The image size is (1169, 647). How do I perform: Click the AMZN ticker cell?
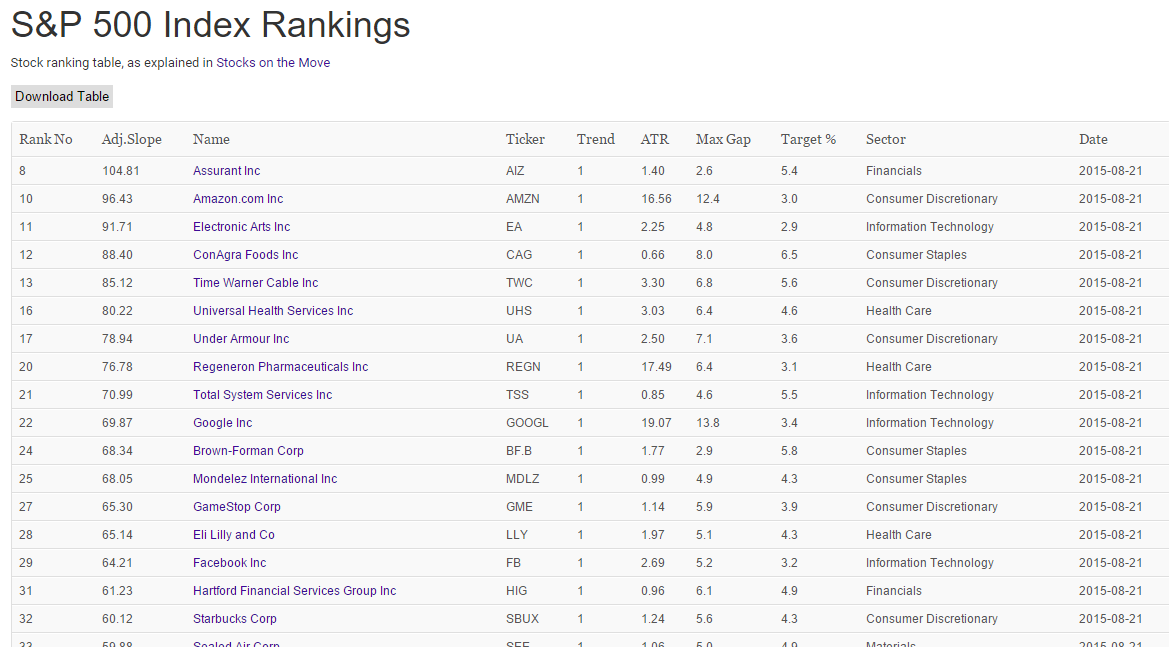click(523, 199)
